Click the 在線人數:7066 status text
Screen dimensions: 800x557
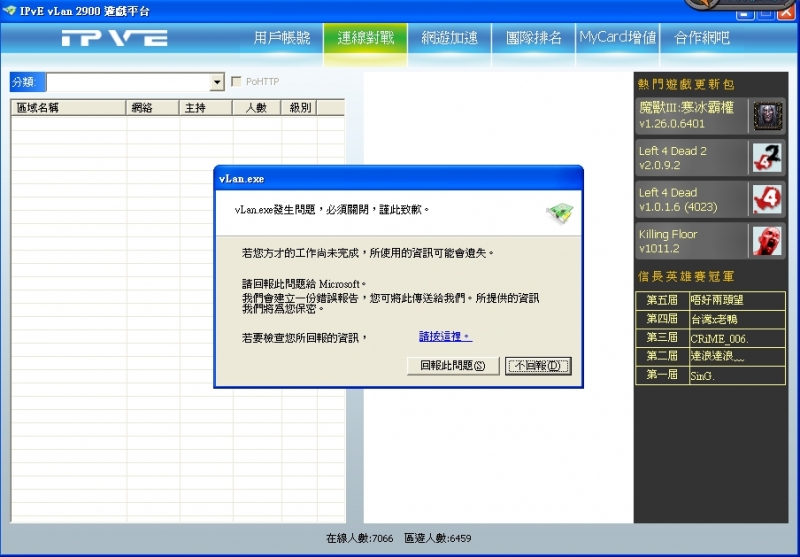[360, 538]
